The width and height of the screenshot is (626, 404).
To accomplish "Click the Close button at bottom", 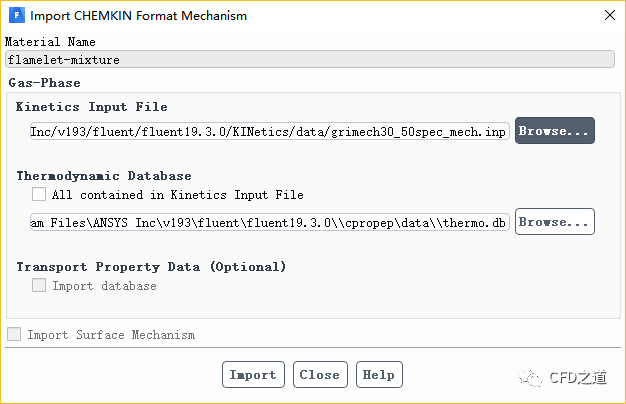I will (x=320, y=375).
